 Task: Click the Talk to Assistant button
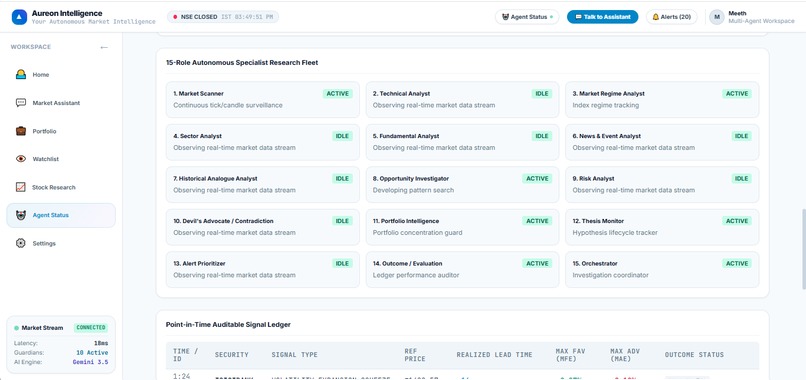(602, 17)
